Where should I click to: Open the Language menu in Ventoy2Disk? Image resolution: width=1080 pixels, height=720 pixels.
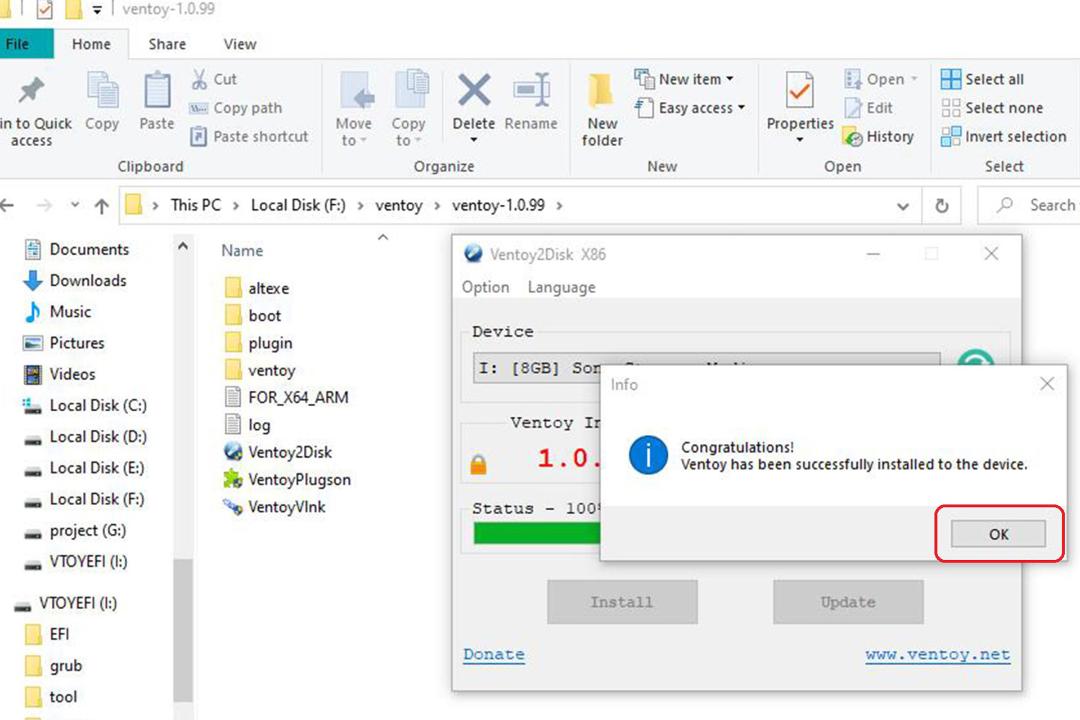(561, 287)
